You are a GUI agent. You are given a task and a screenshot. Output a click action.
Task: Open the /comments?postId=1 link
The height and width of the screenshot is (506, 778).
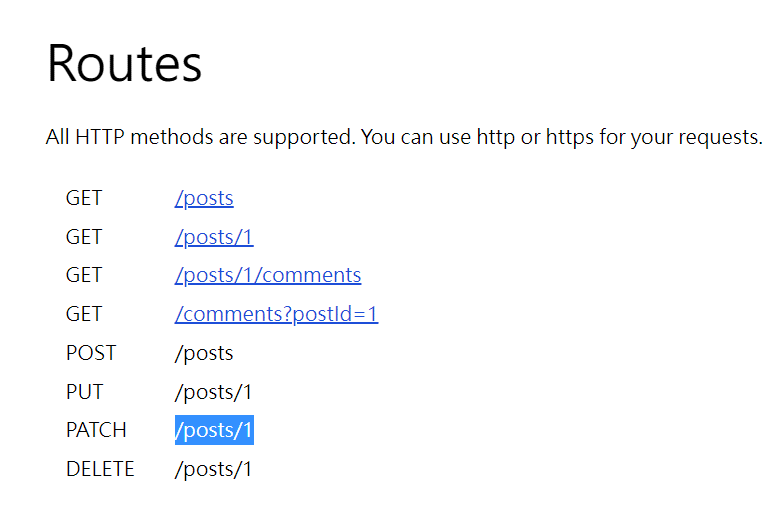[276, 314]
